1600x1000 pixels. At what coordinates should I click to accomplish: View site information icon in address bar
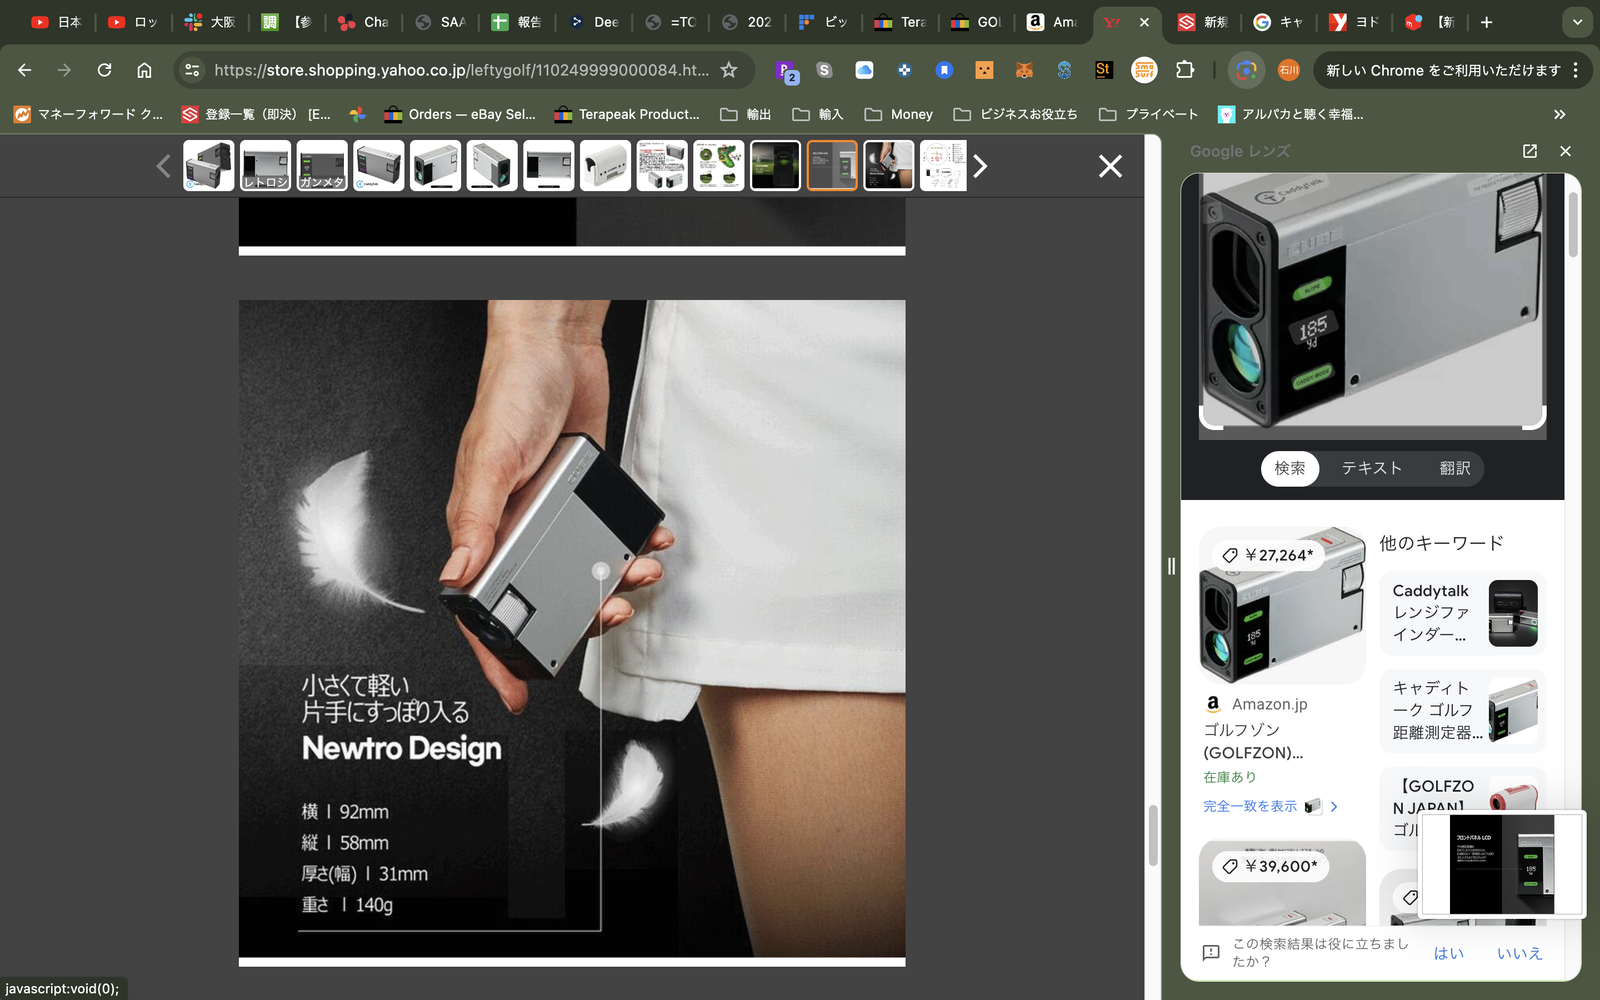(193, 70)
